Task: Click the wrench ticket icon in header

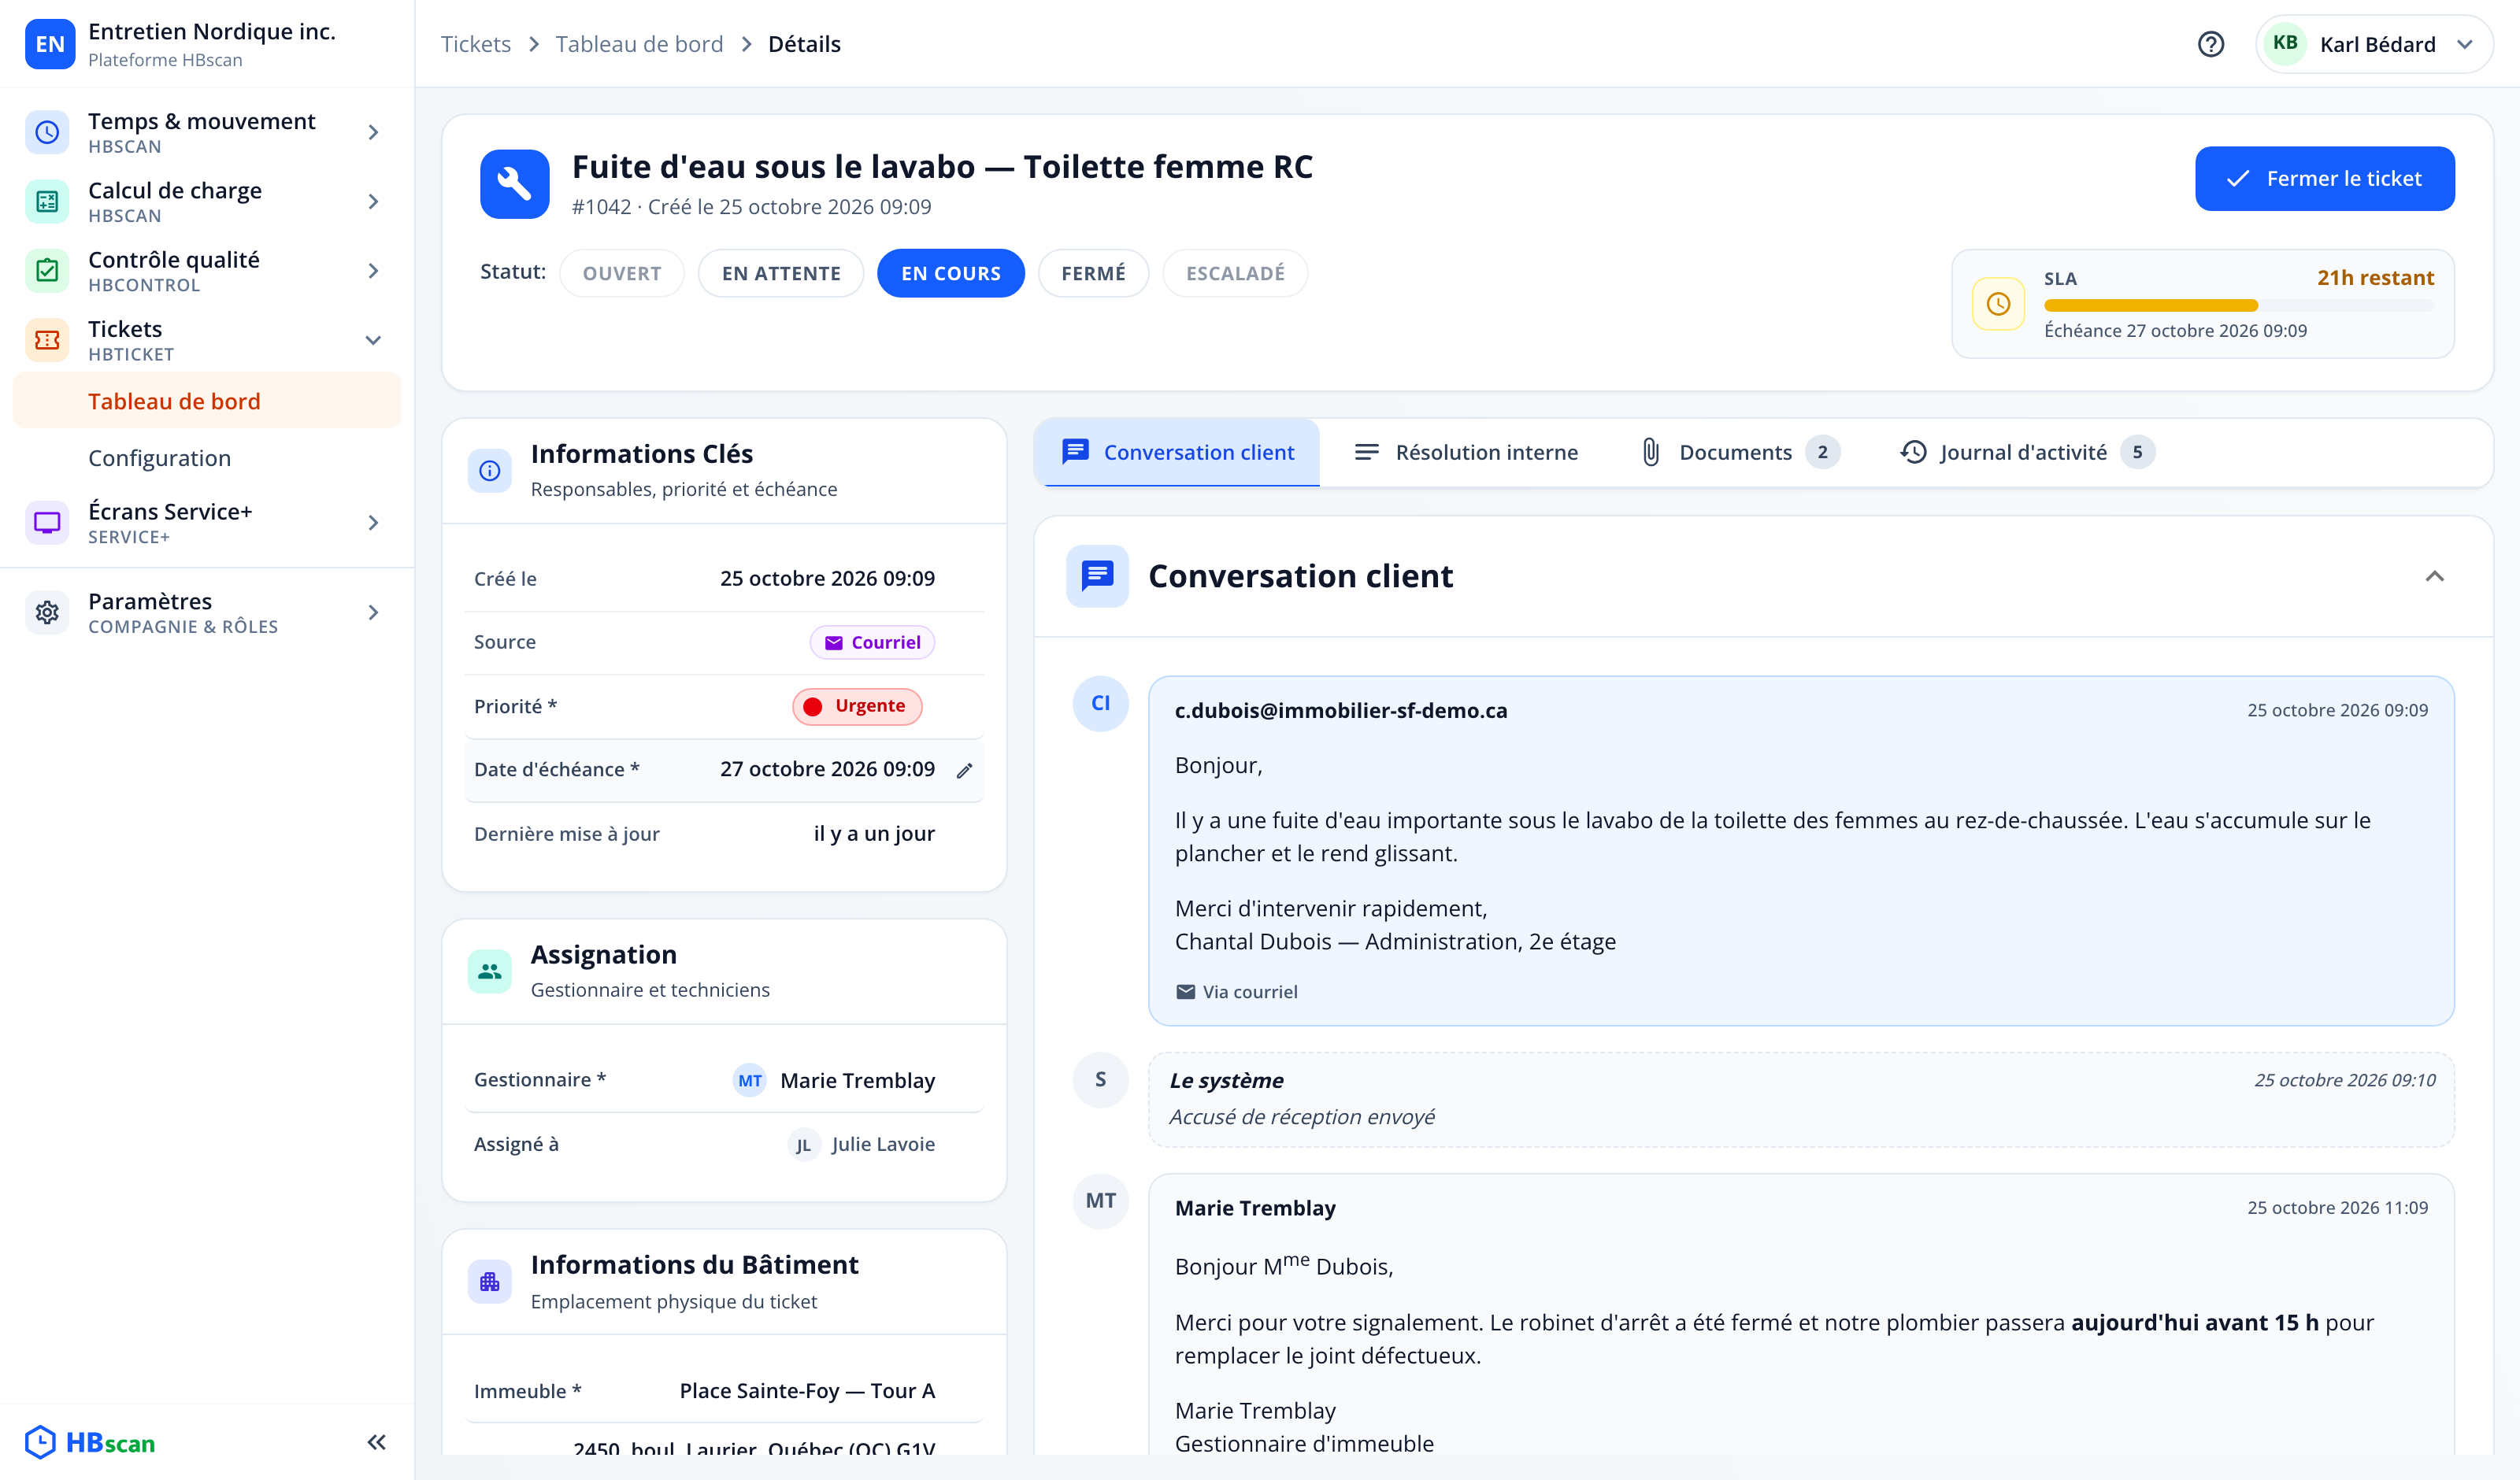Action: coord(515,184)
